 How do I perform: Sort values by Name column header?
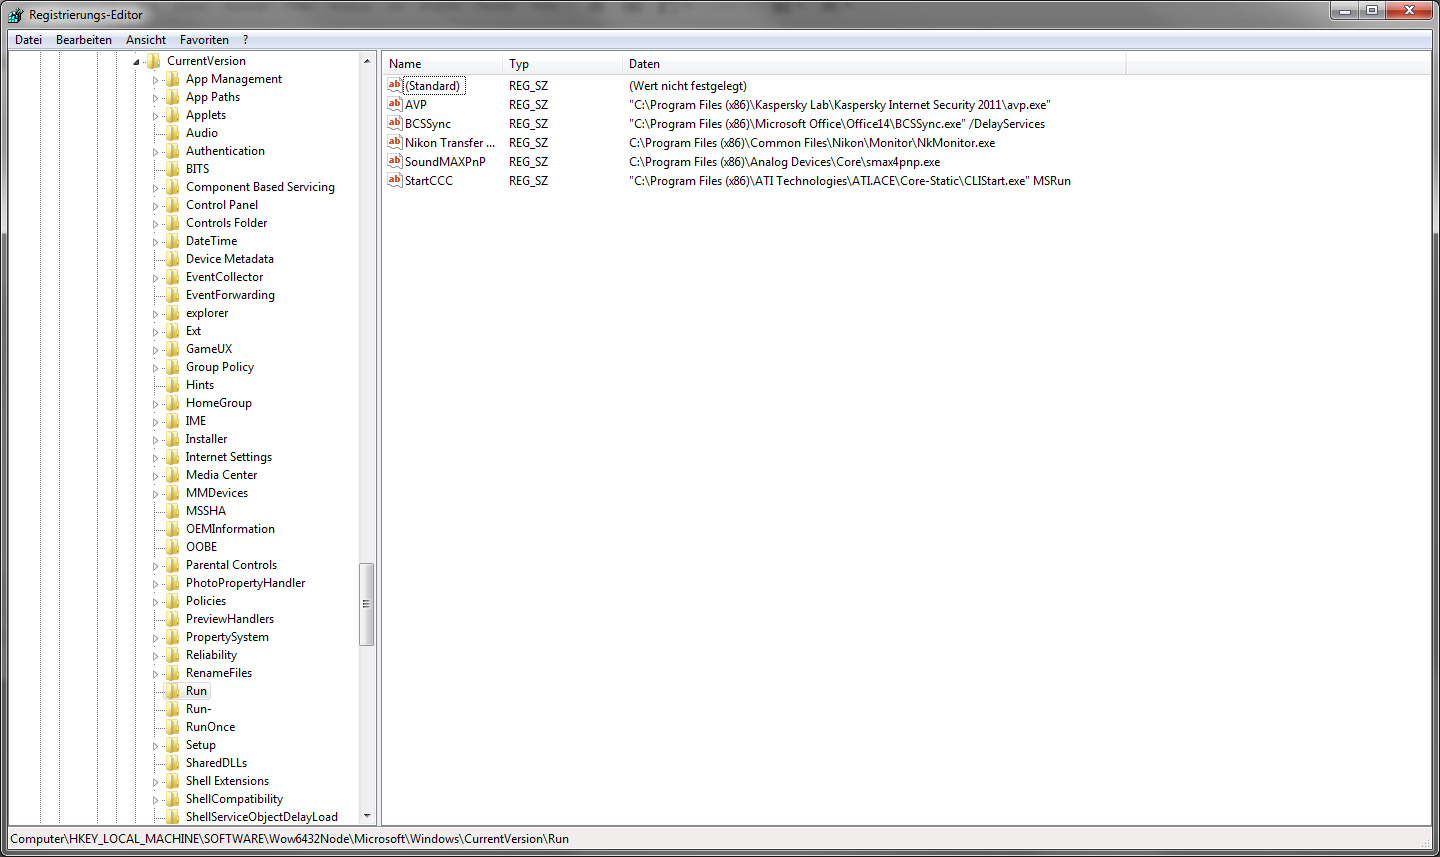point(442,64)
